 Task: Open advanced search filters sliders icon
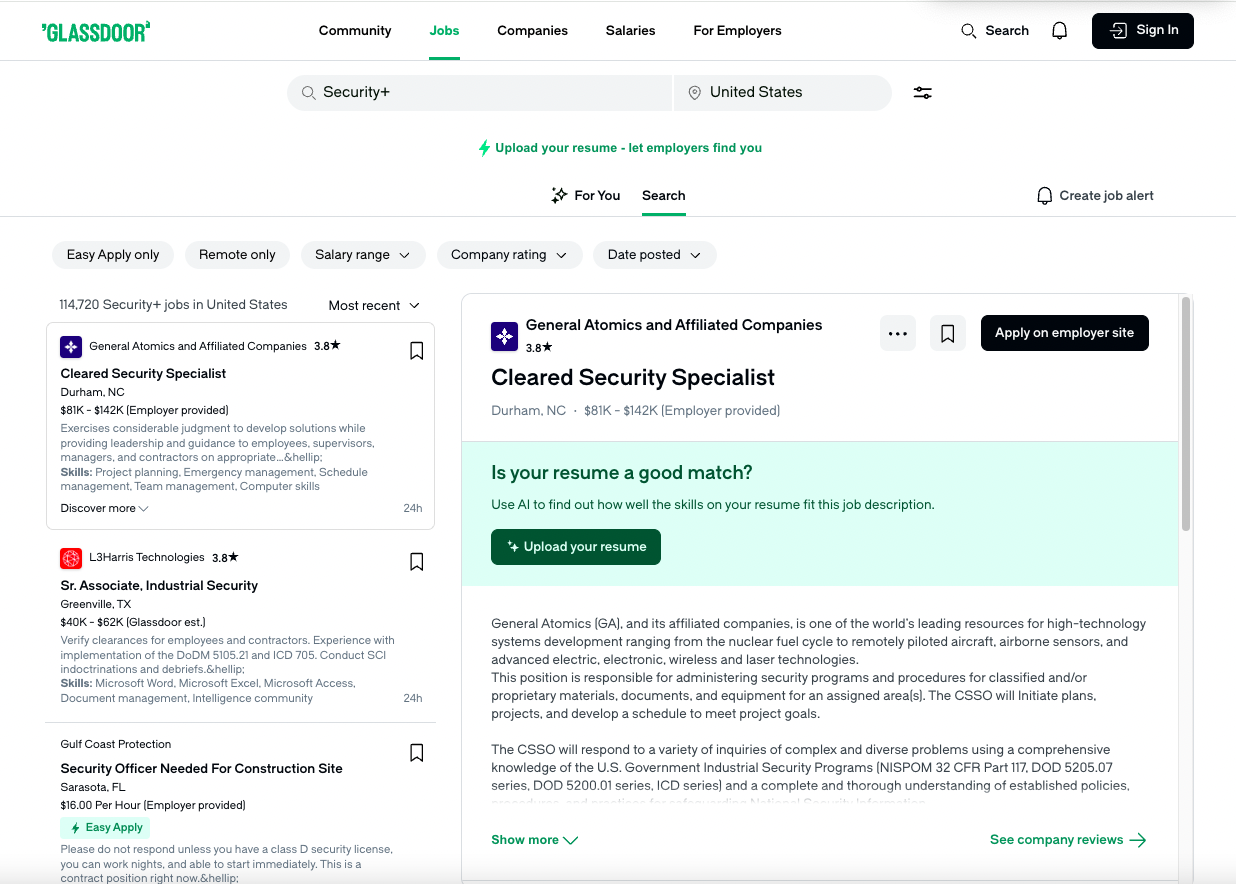pyautogui.click(x=922, y=92)
